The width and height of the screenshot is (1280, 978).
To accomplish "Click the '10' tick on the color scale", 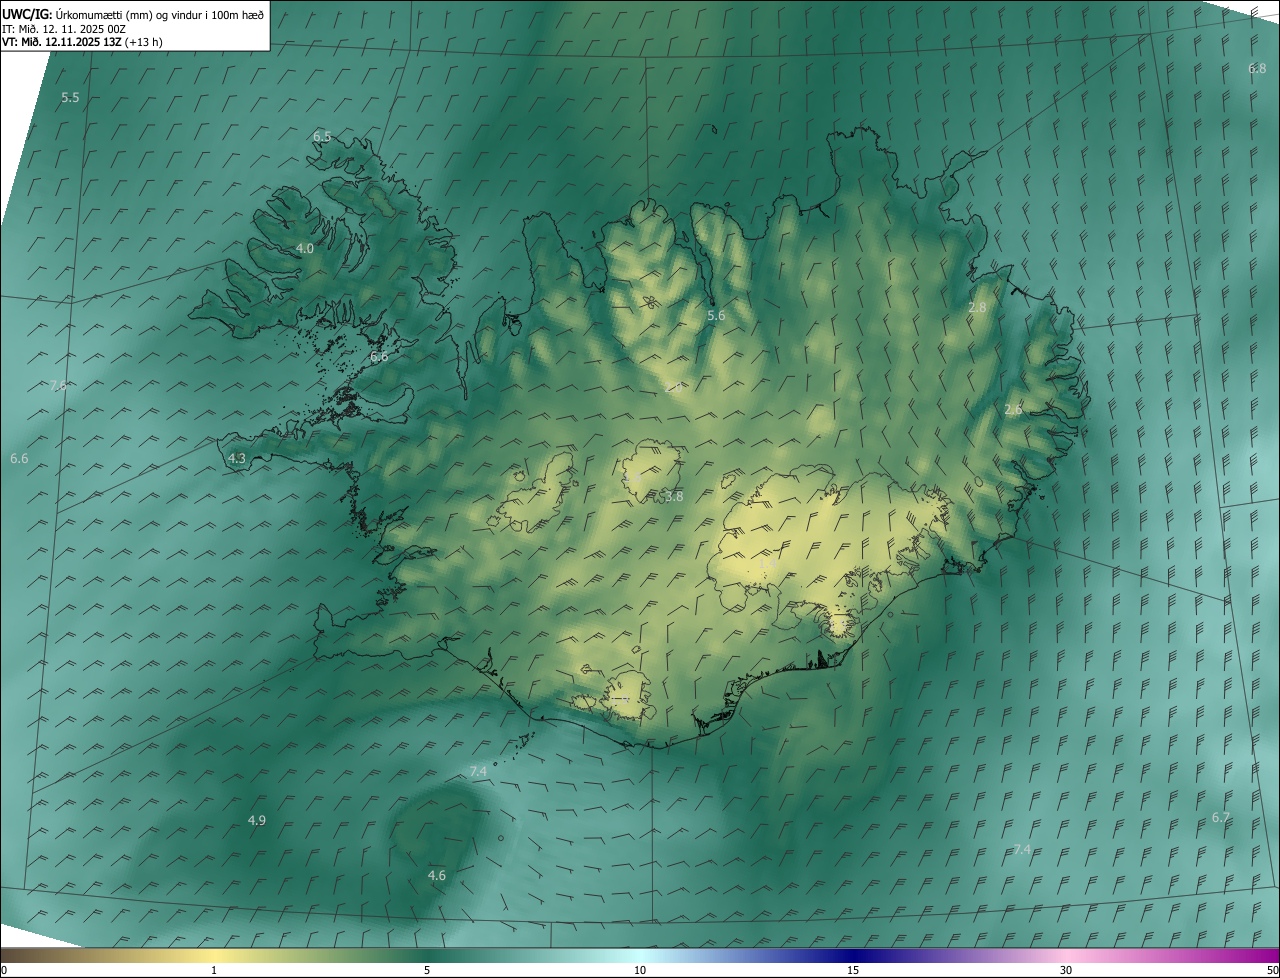I will [640, 970].
